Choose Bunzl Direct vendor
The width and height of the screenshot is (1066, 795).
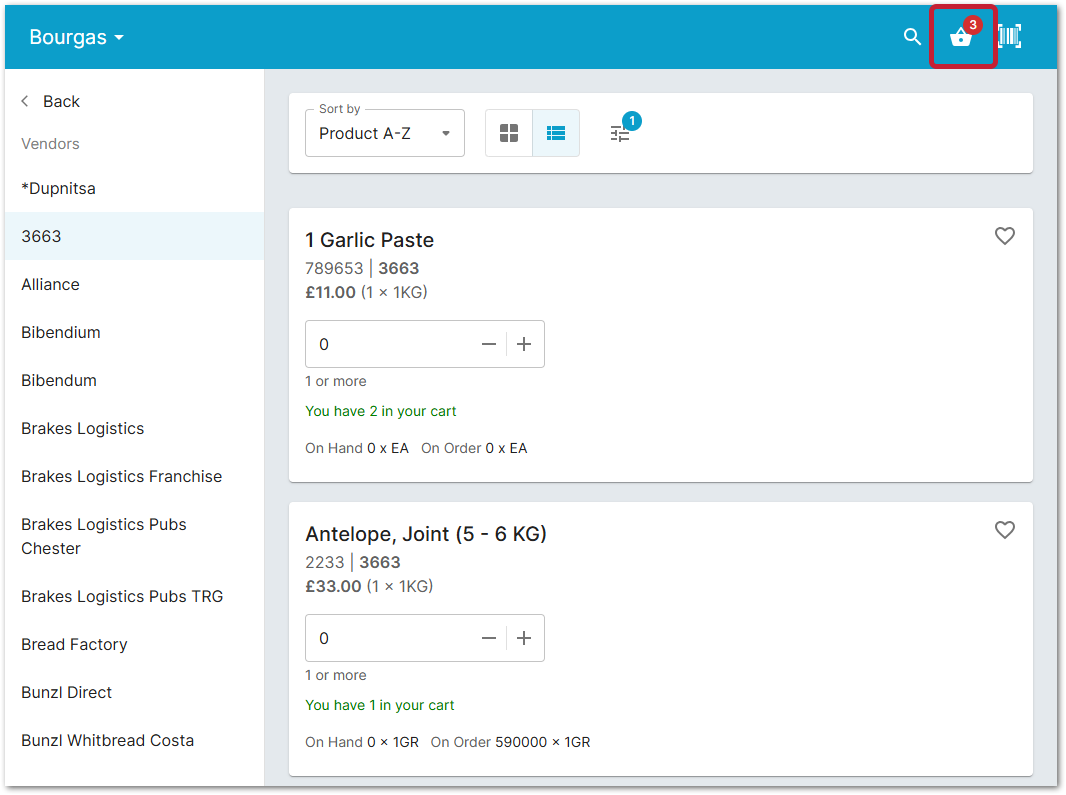pos(66,692)
